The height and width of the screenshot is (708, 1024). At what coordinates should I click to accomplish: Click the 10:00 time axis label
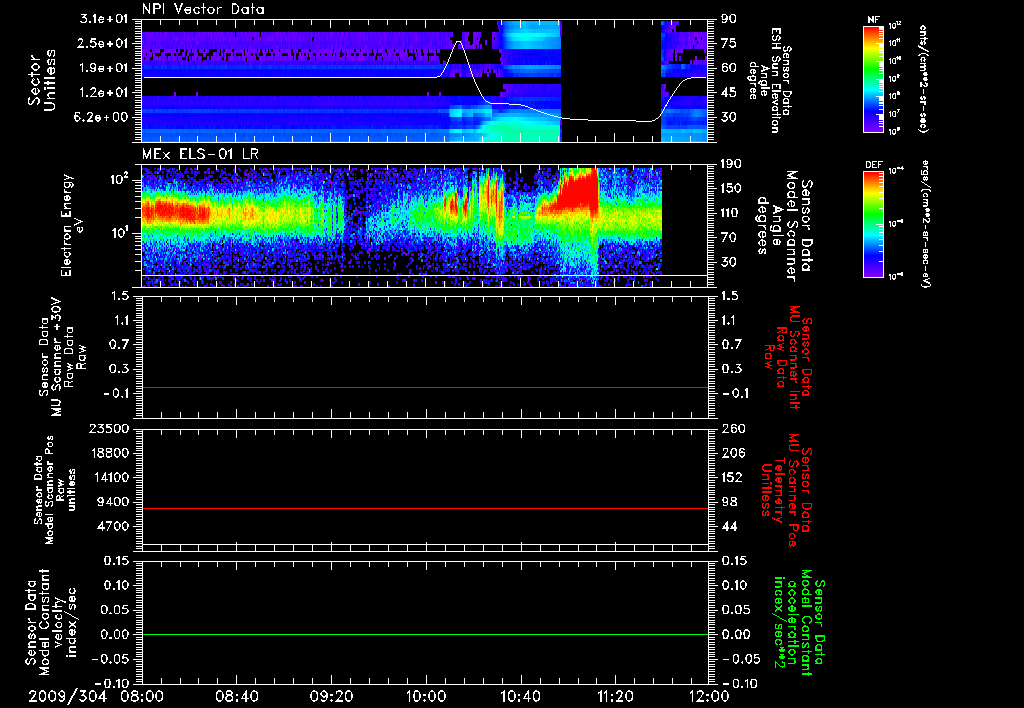coord(426,697)
